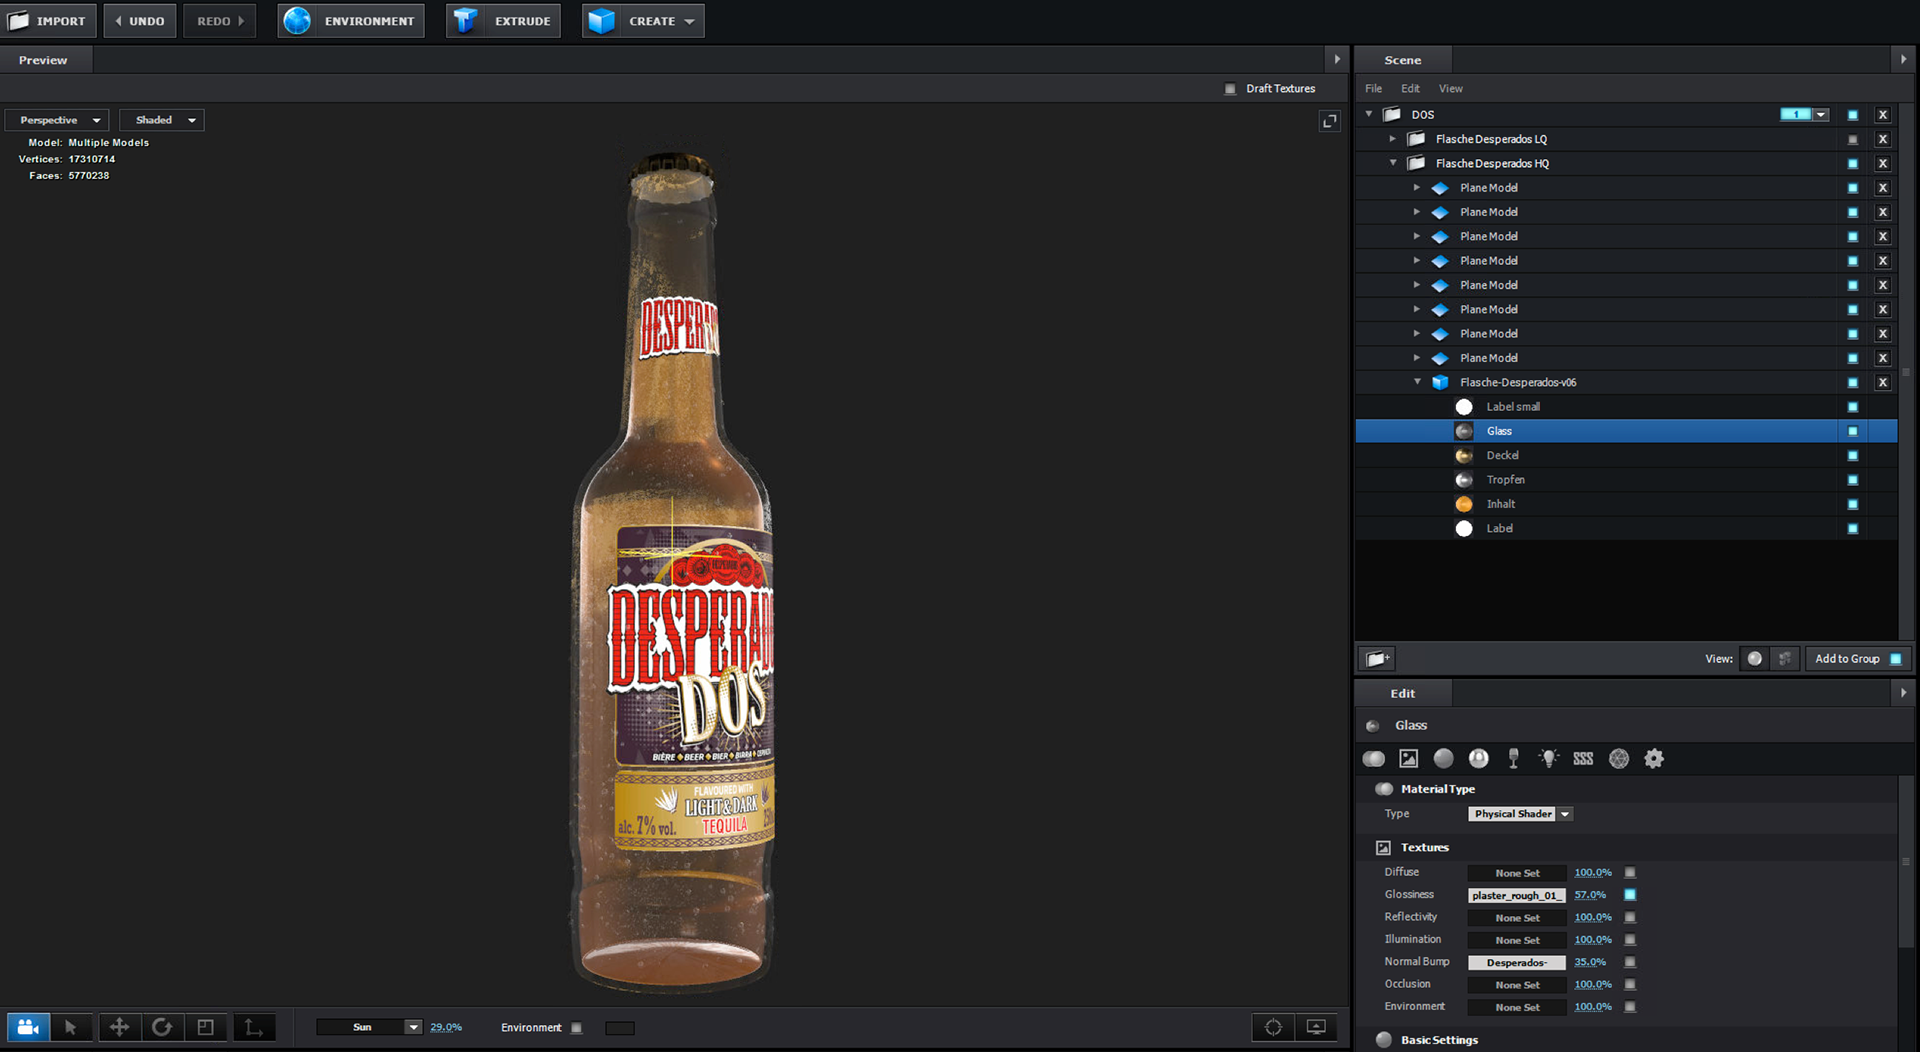The width and height of the screenshot is (1920, 1052).
Task: Select the scale tool in viewport toolbar
Action: (206, 1027)
